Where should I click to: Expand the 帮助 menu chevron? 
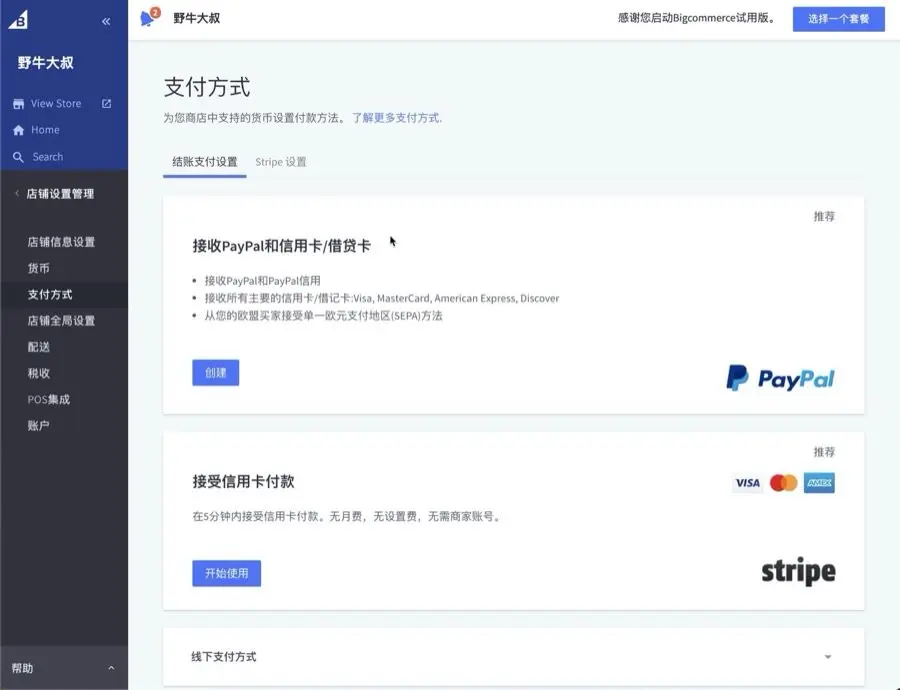[111, 668]
